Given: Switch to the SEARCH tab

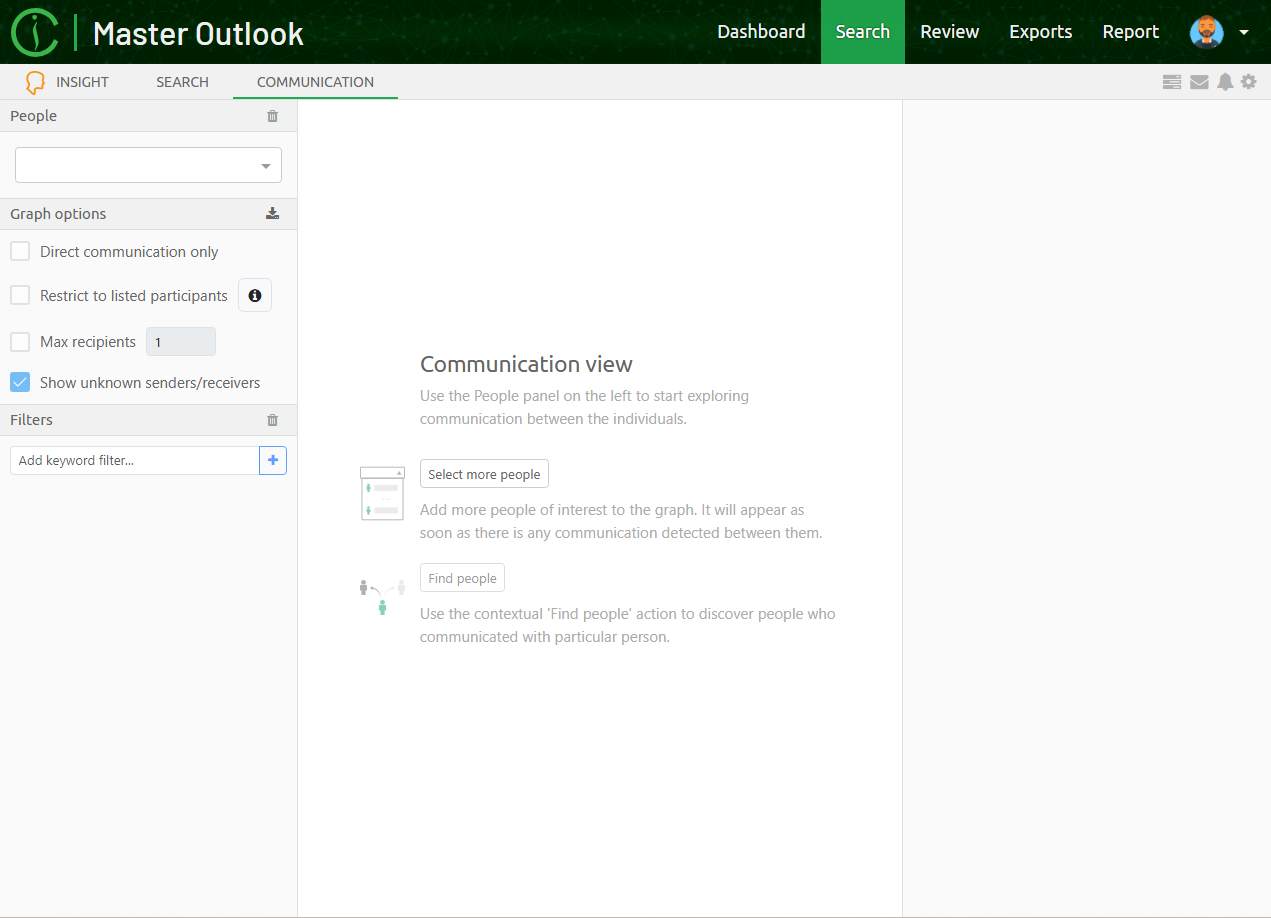Looking at the screenshot, I should point(182,82).
